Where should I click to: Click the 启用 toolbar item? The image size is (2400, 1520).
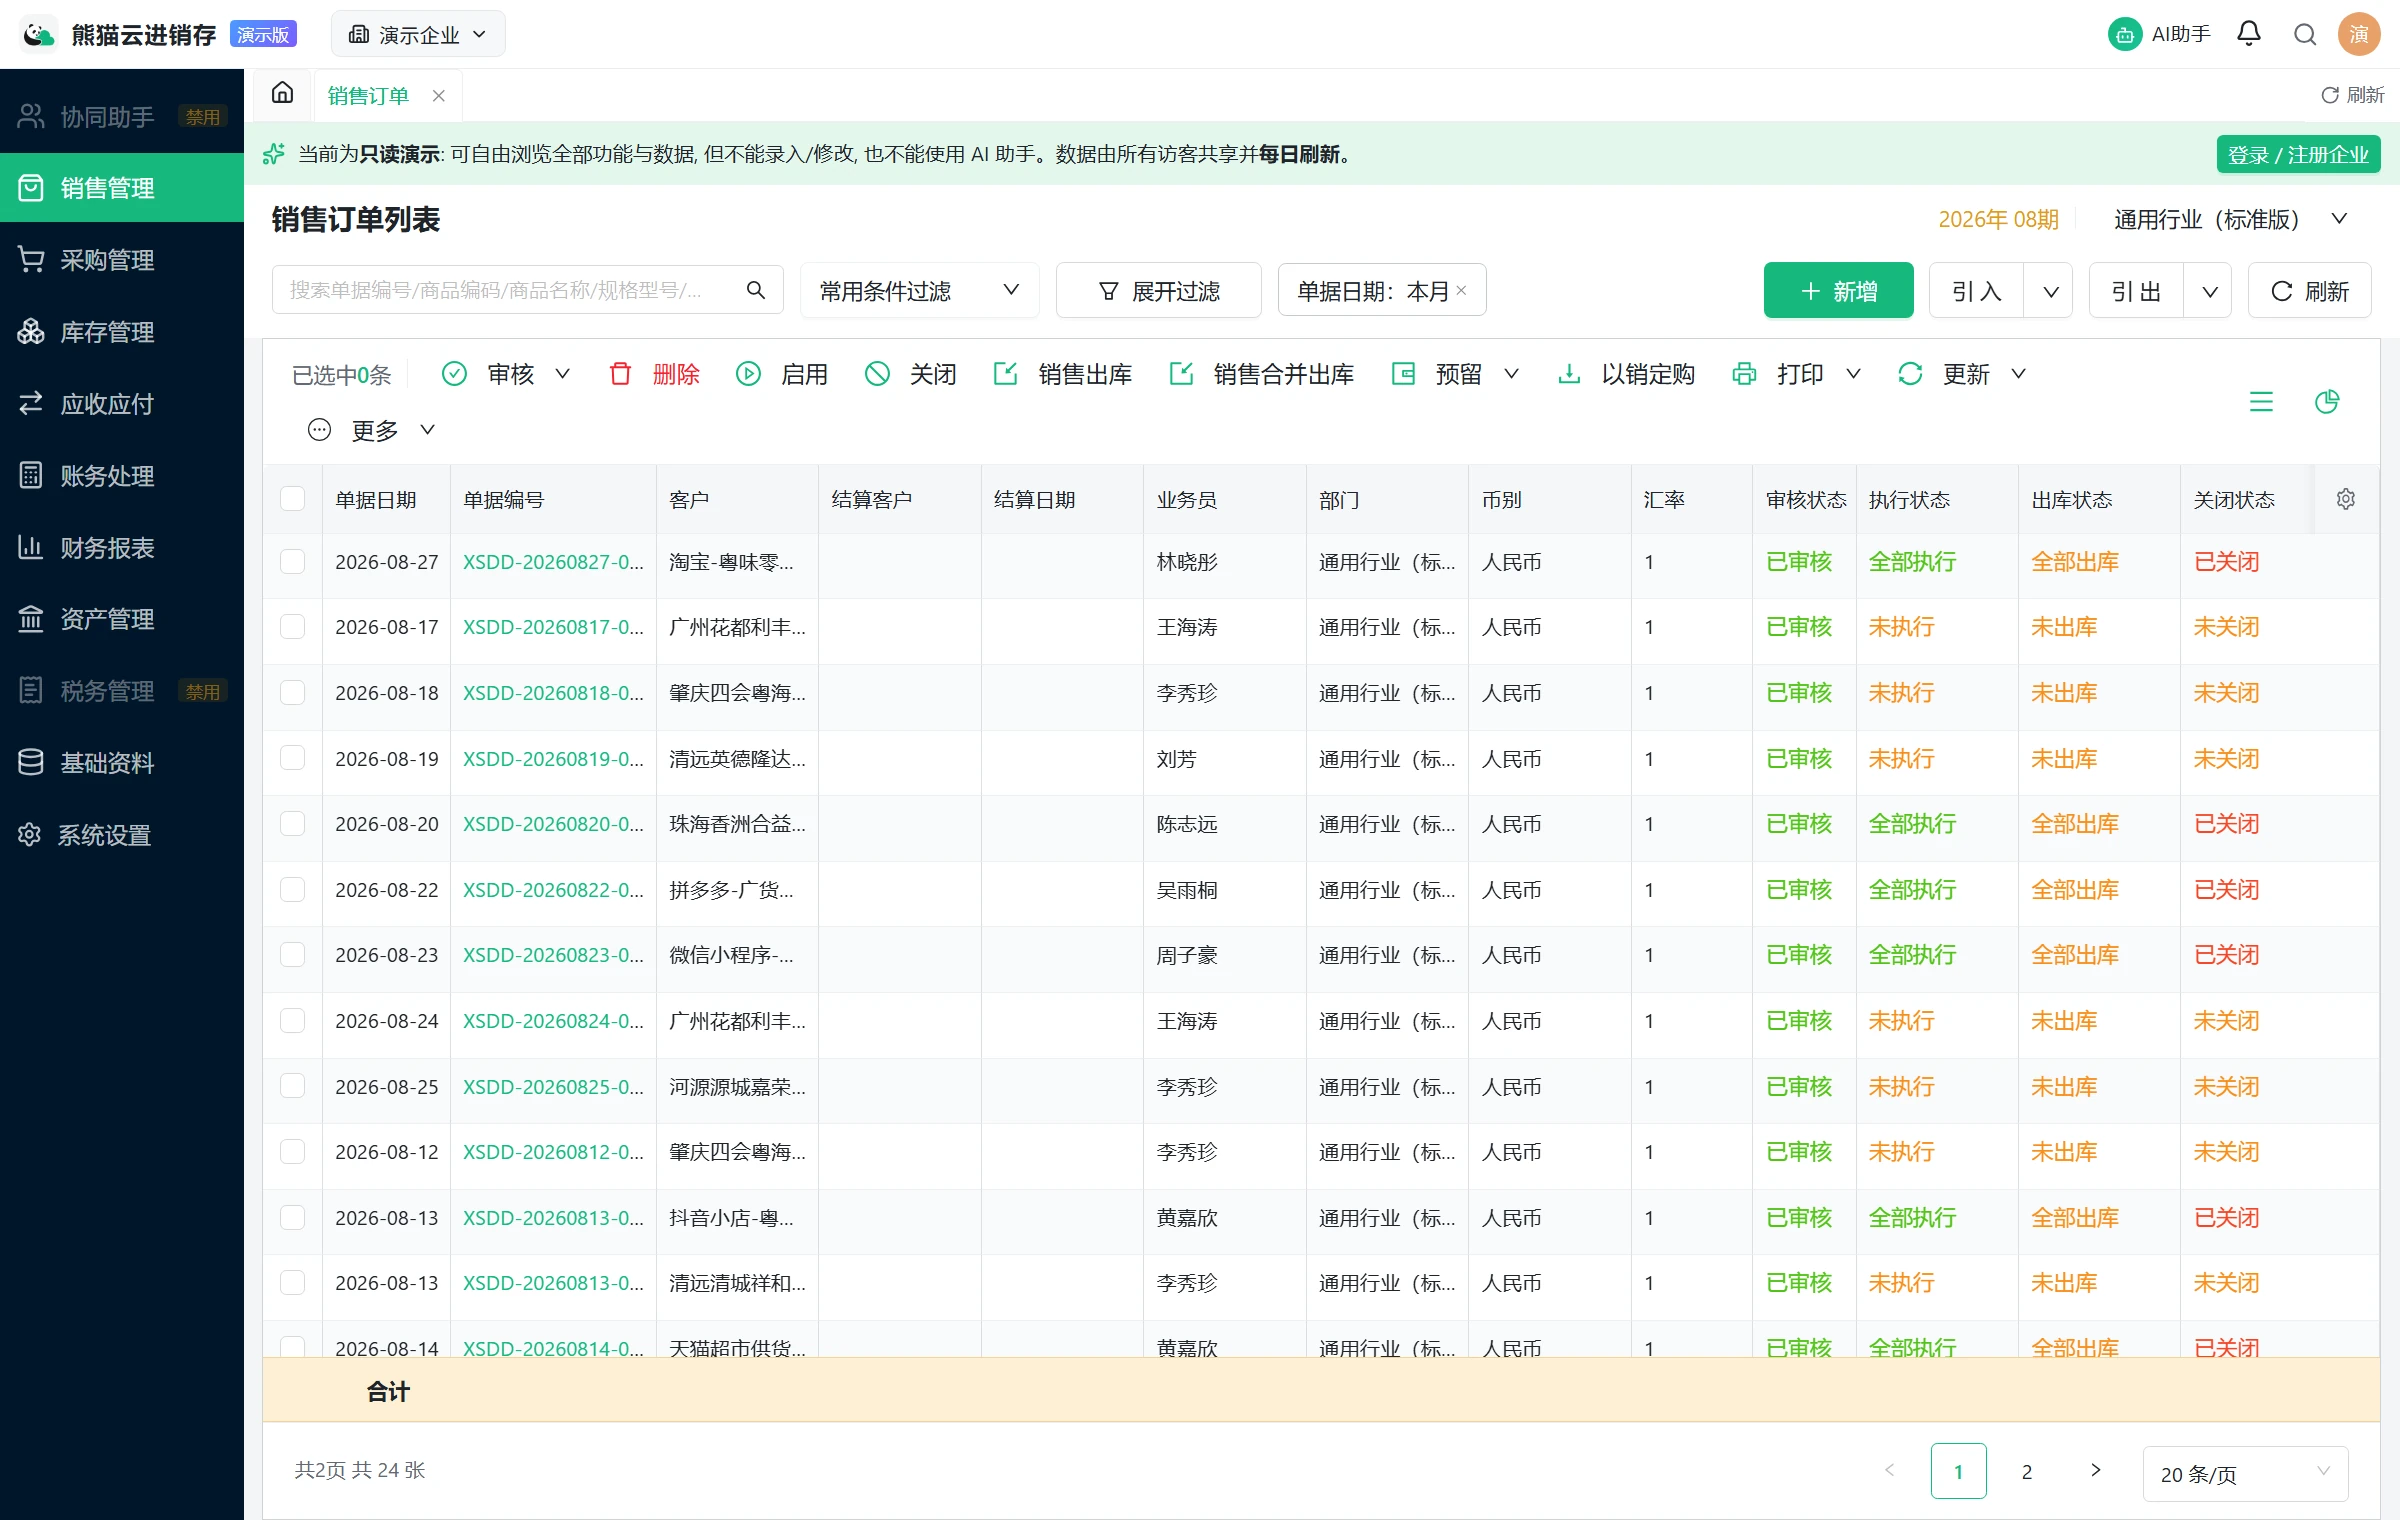point(782,374)
